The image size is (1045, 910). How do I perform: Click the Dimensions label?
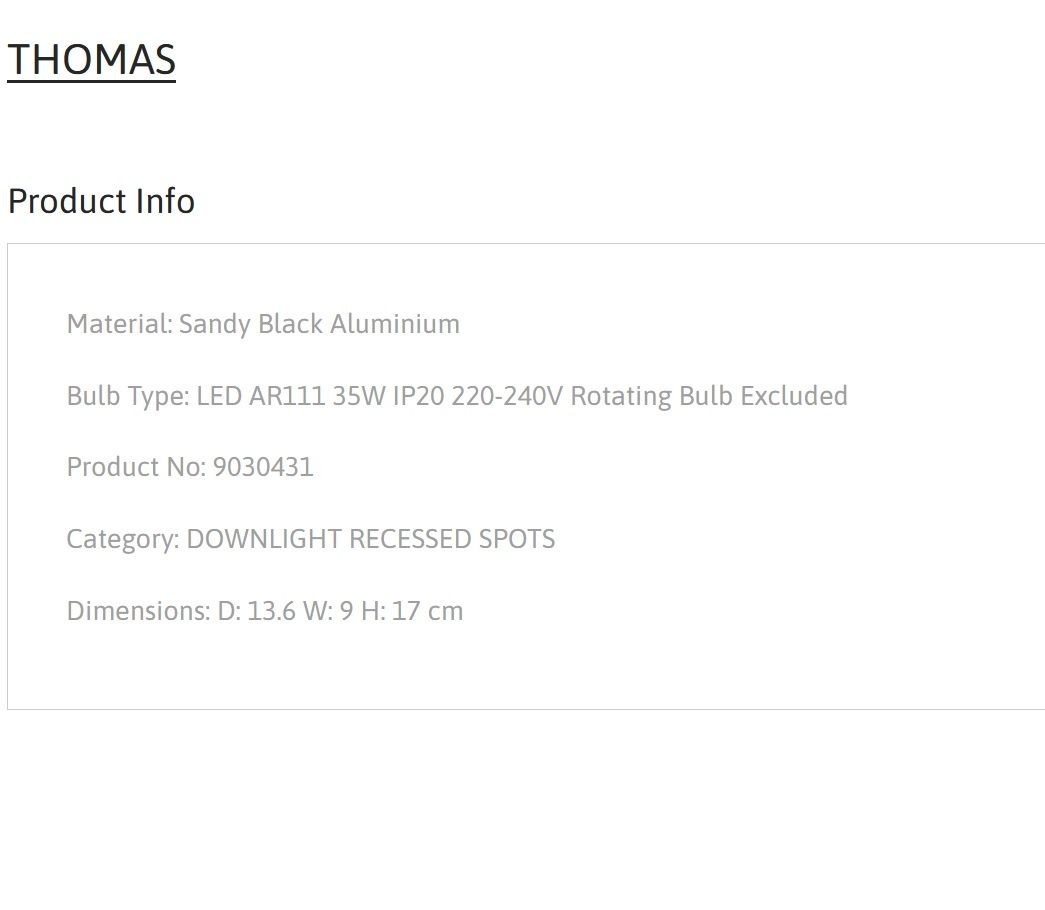point(139,611)
